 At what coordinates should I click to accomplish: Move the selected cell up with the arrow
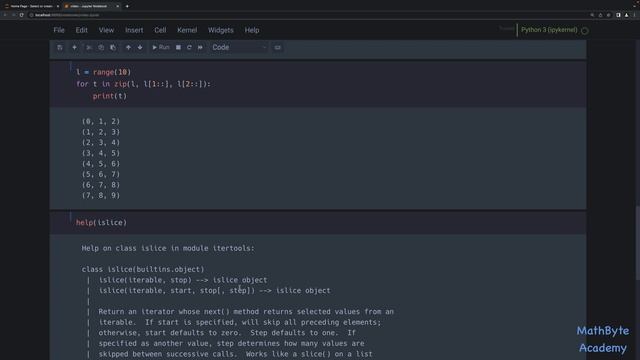click(x=128, y=47)
